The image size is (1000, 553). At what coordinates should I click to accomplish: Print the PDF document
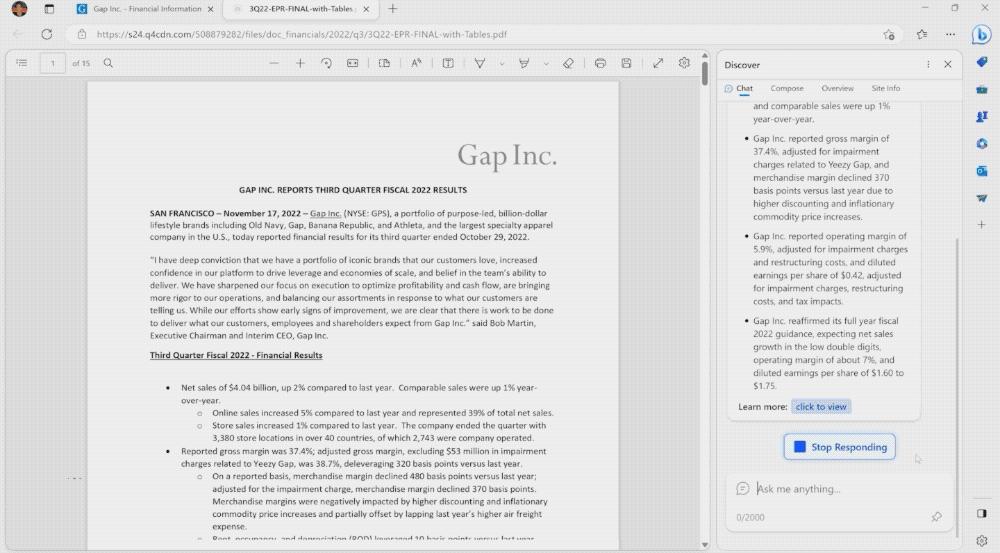click(x=600, y=63)
